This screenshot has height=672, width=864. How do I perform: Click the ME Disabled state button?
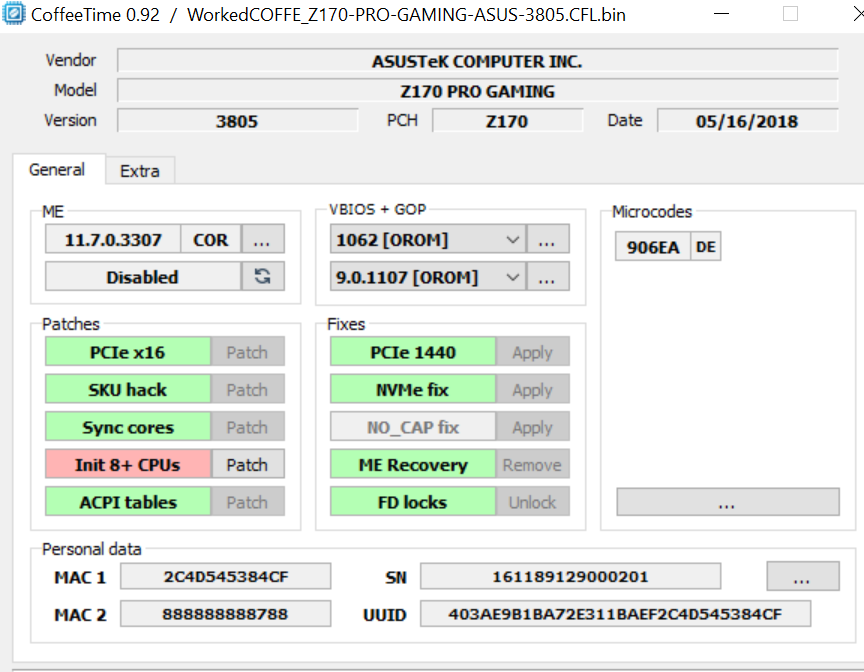[143, 276]
